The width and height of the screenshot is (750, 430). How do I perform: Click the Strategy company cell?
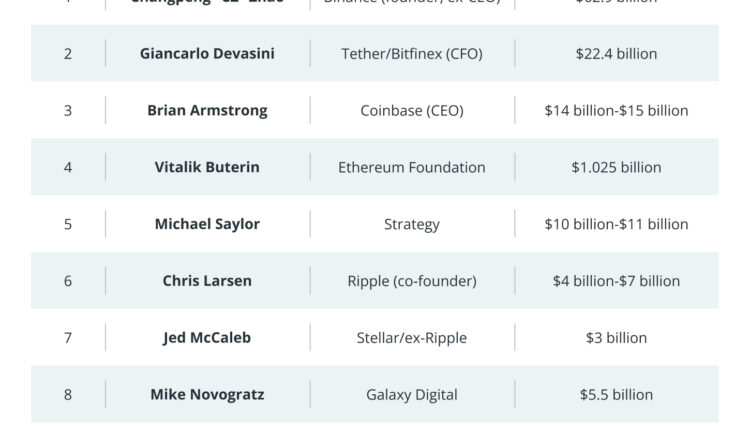pos(412,224)
